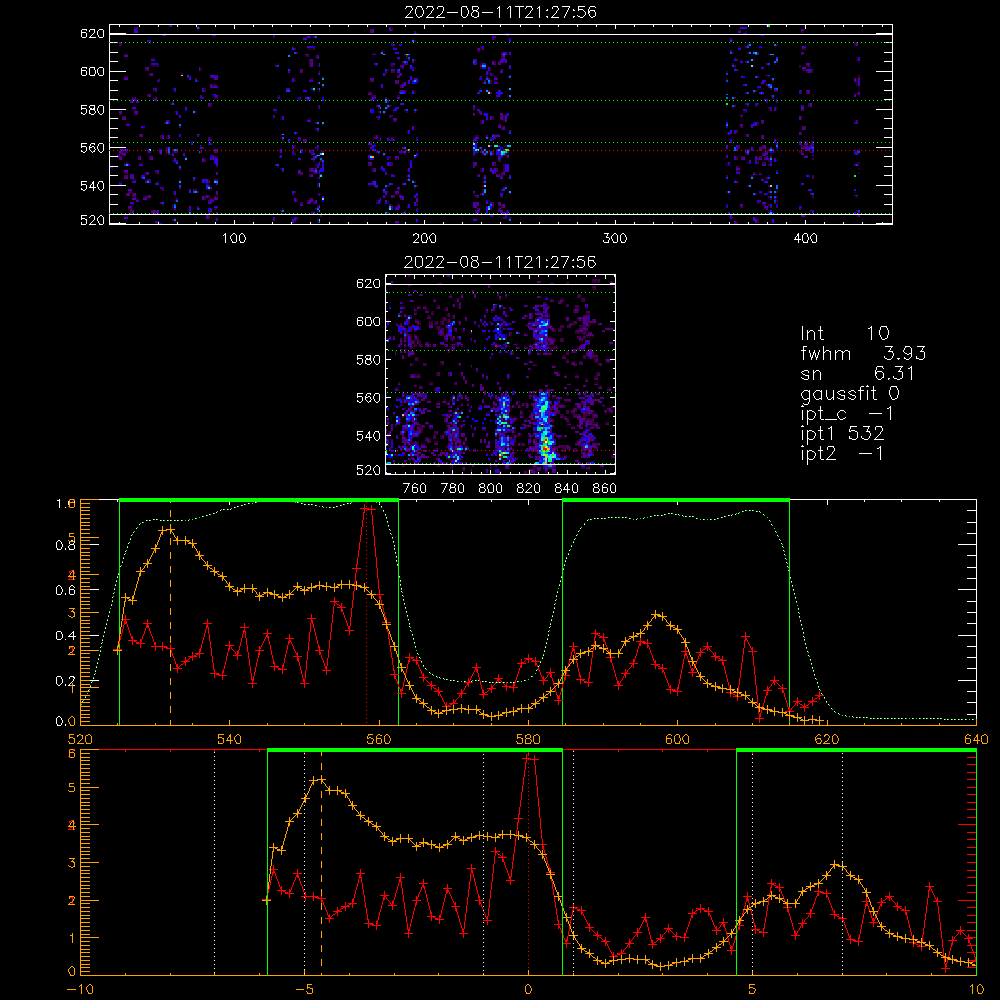Viewport: 1000px width, 1000px height.
Task: Click x-axis label -10 on bottom plot
Action: (x=80, y=989)
